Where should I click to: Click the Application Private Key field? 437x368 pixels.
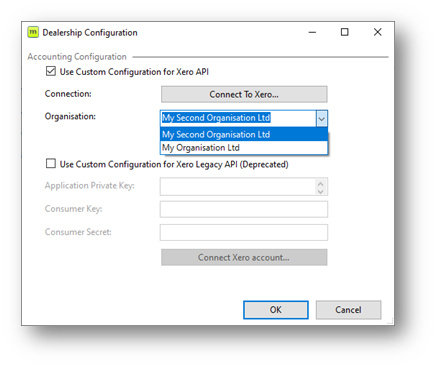click(x=238, y=186)
